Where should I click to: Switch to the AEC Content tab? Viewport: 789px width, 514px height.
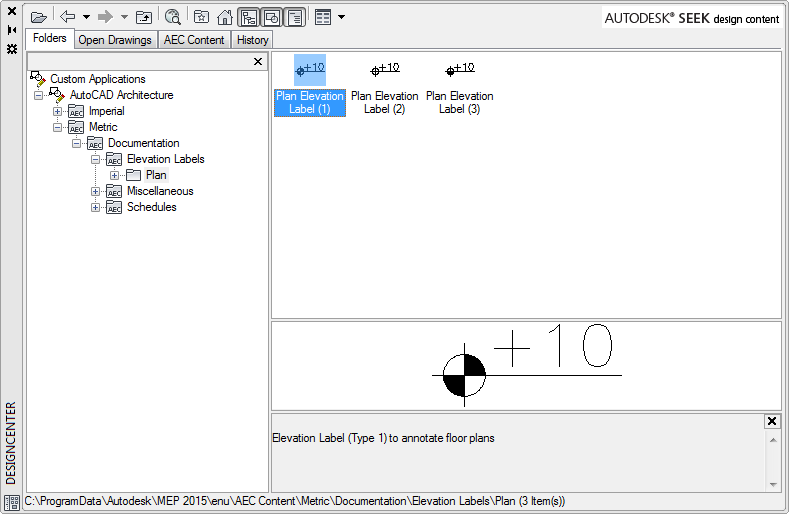pos(194,40)
